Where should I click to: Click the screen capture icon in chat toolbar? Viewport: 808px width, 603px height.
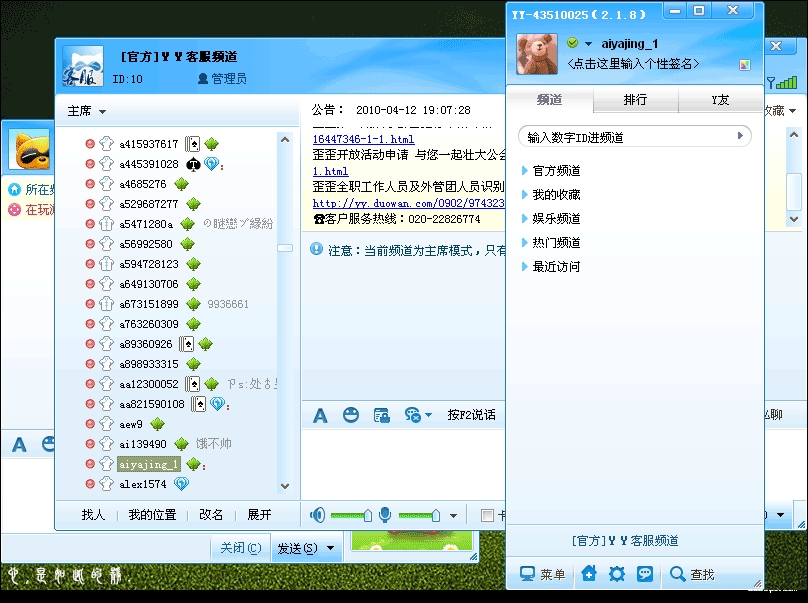(381, 414)
